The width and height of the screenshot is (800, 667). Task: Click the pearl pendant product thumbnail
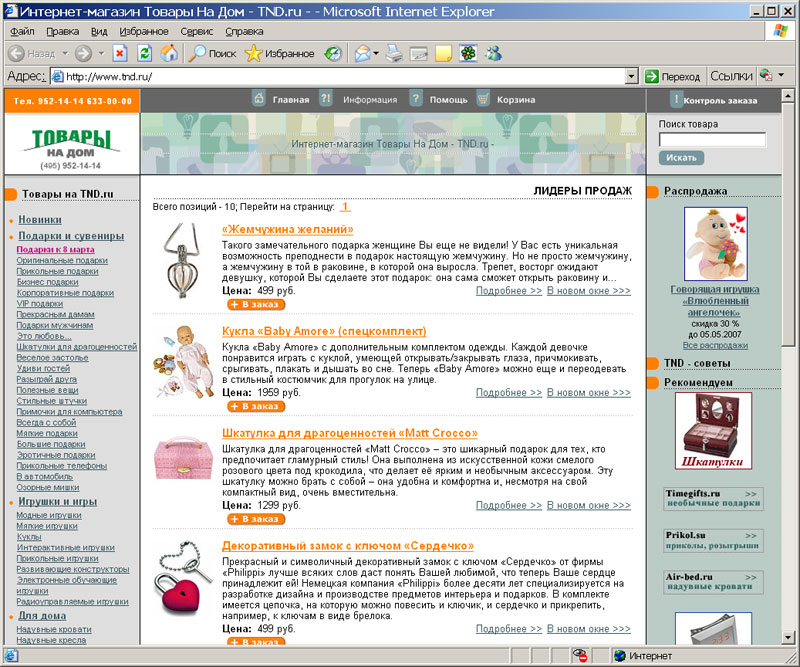coord(183,261)
